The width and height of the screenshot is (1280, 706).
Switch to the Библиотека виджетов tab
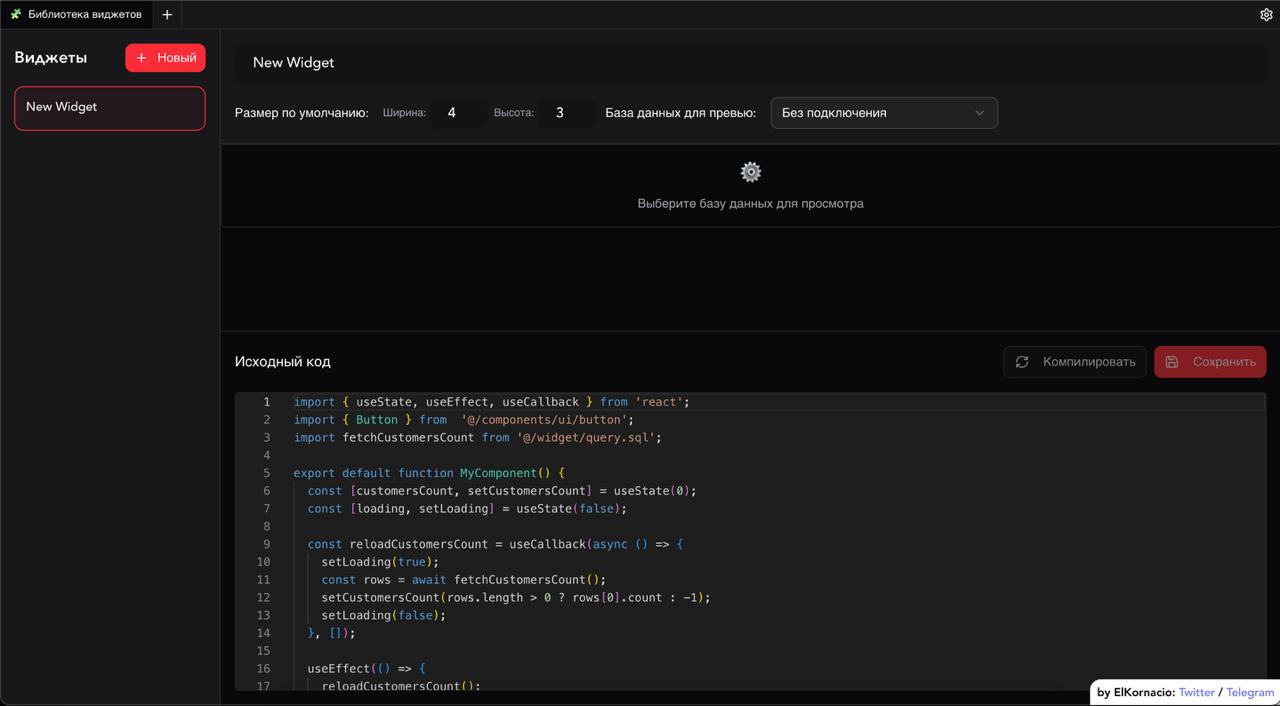pyautogui.click(x=84, y=15)
